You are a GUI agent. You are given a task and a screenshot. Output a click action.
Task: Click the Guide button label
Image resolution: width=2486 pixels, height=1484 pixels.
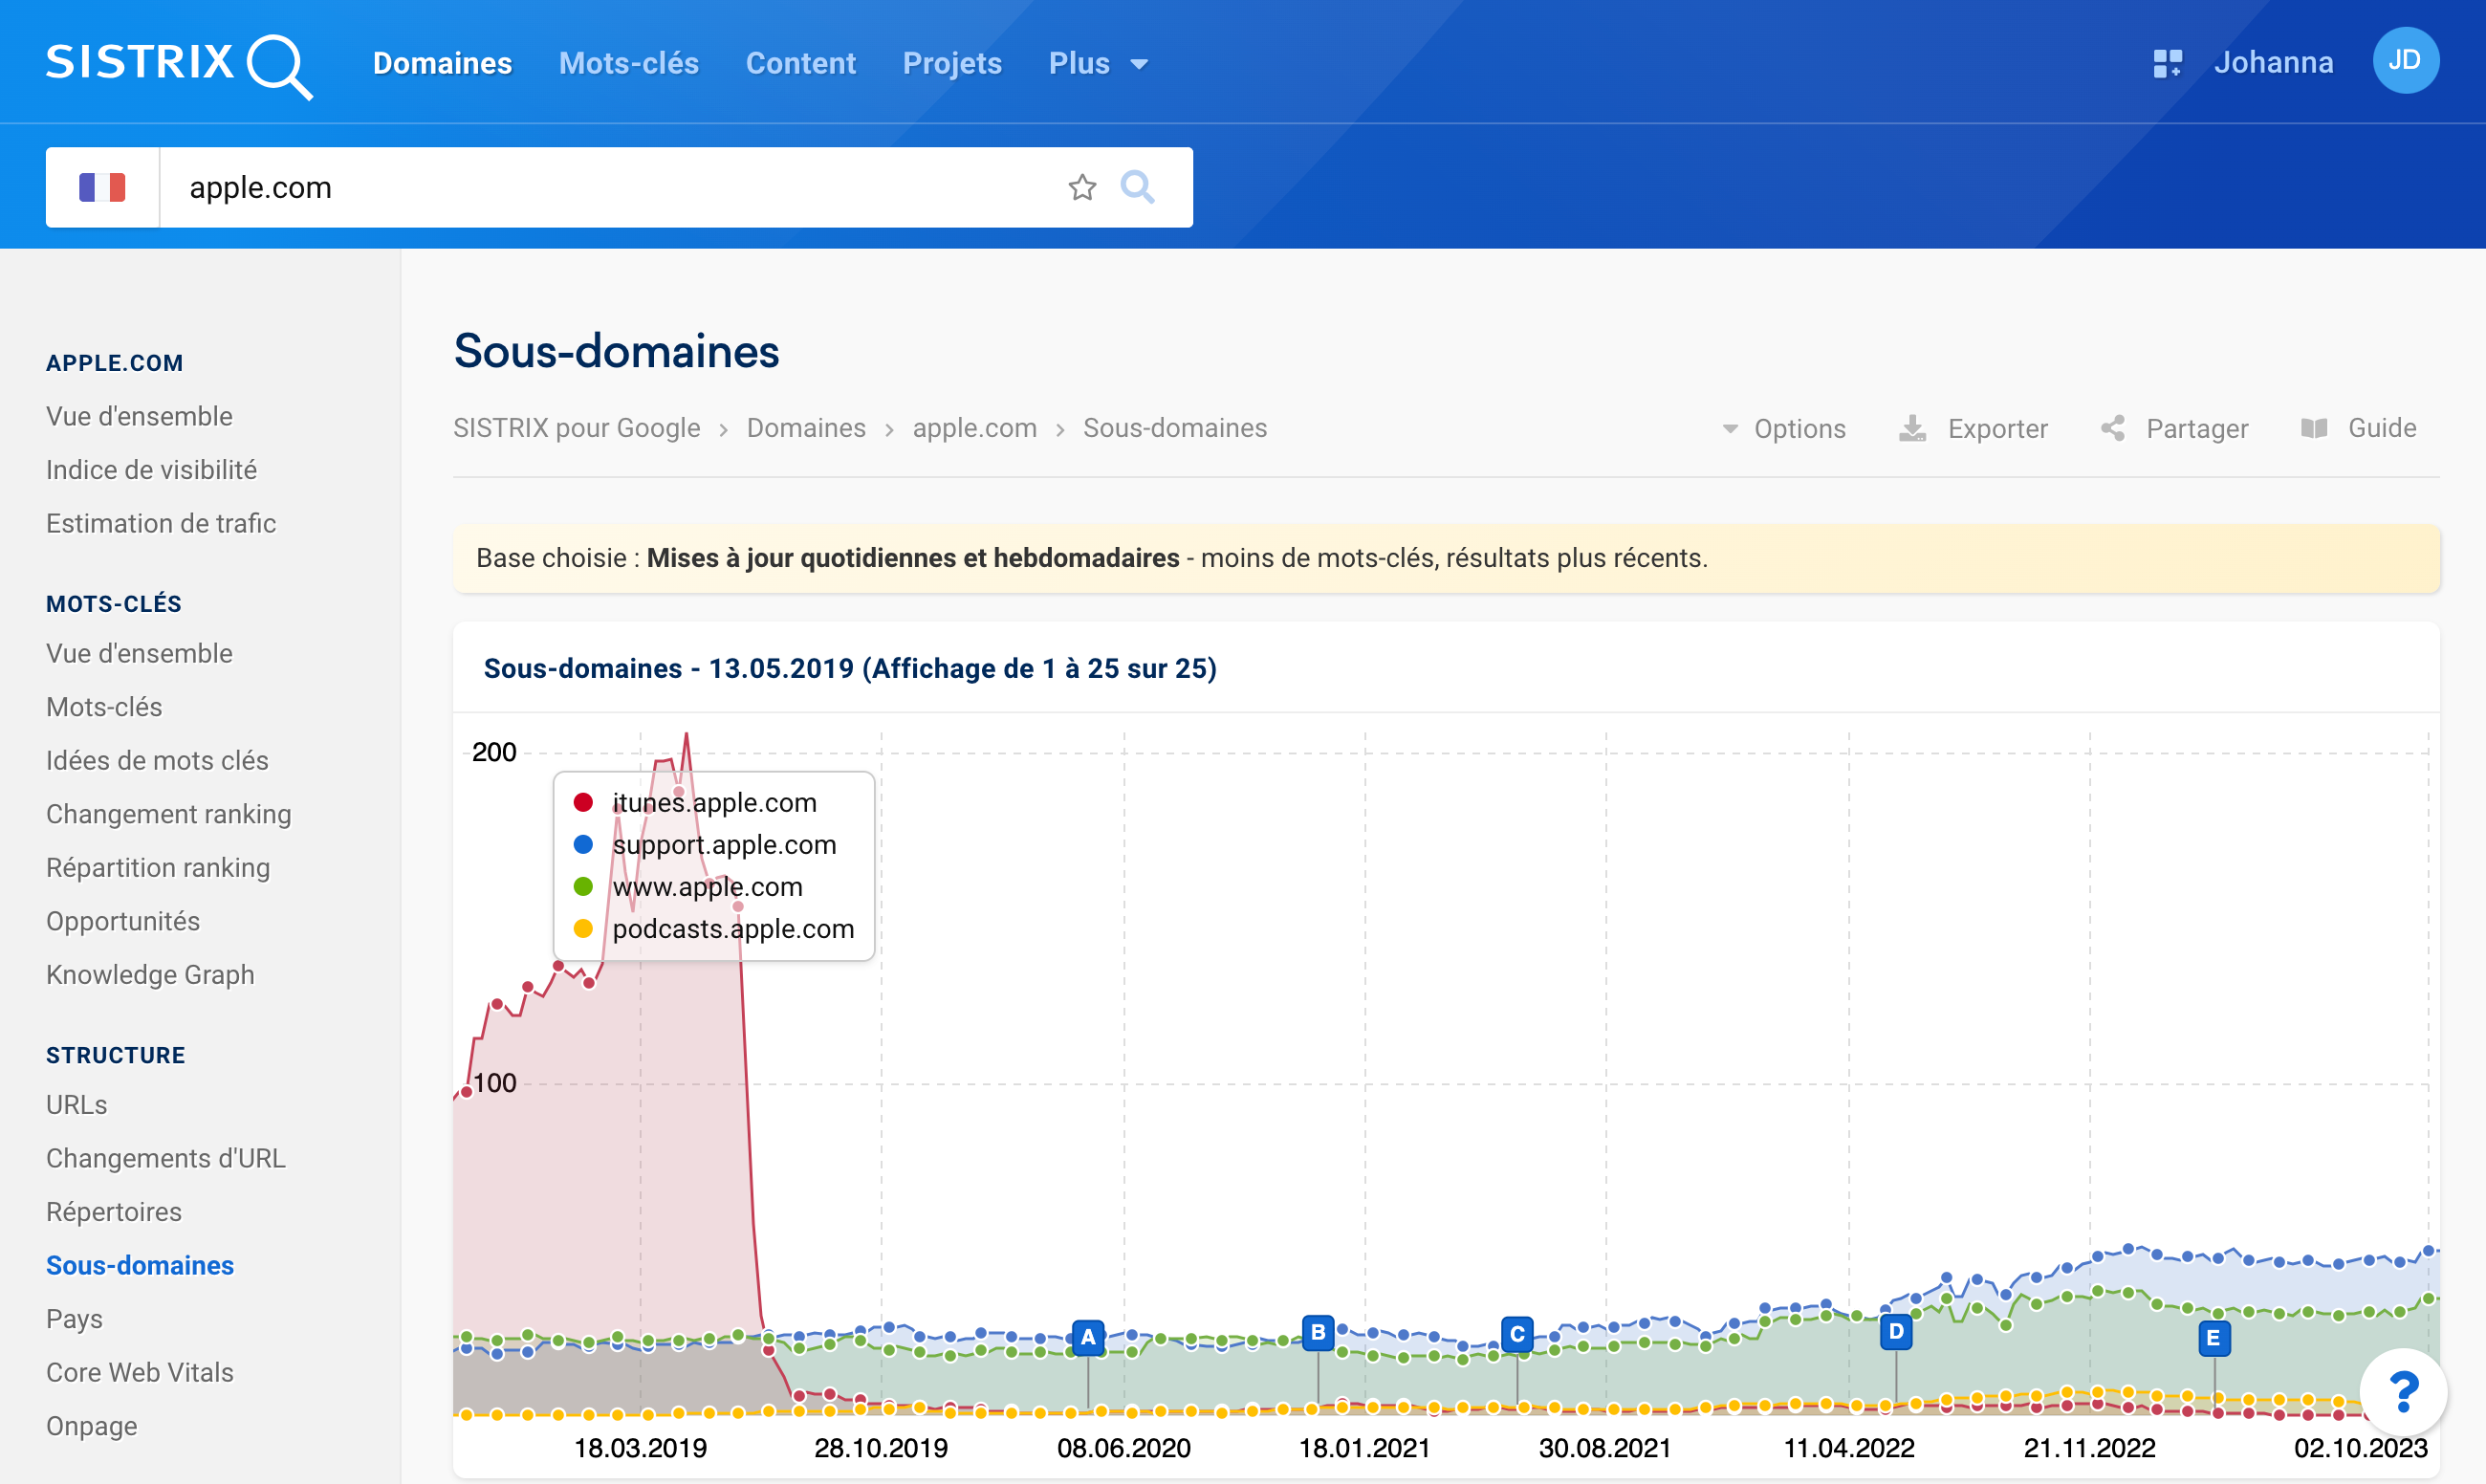pyautogui.click(x=2382, y=428)
